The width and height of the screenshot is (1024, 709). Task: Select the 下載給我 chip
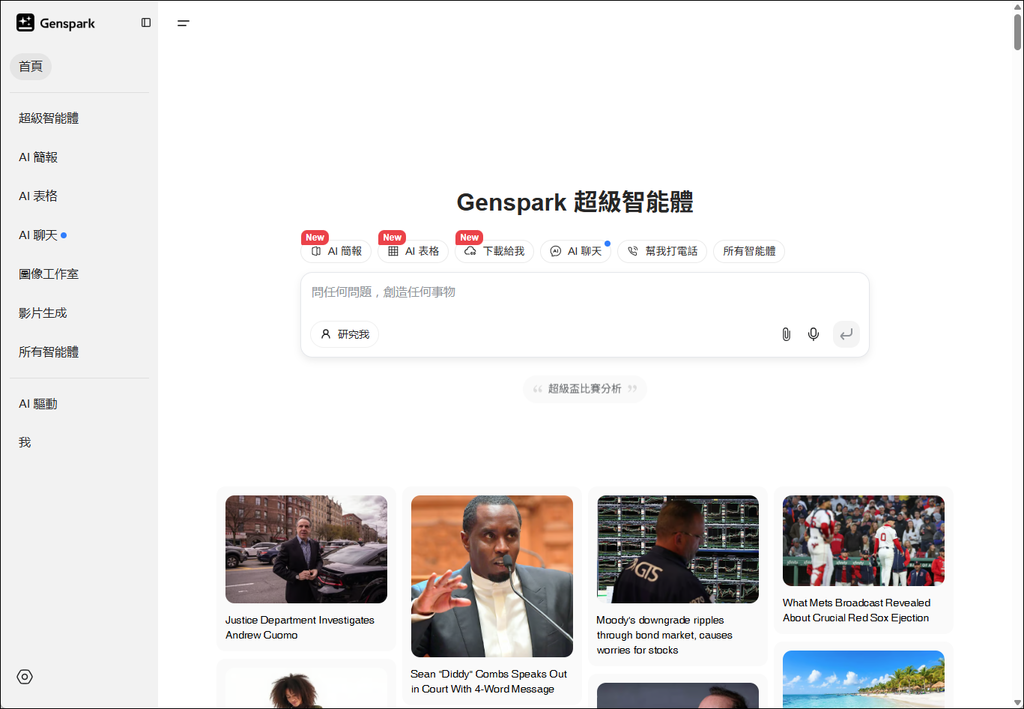pyautogui.click(x=494, y=251)
